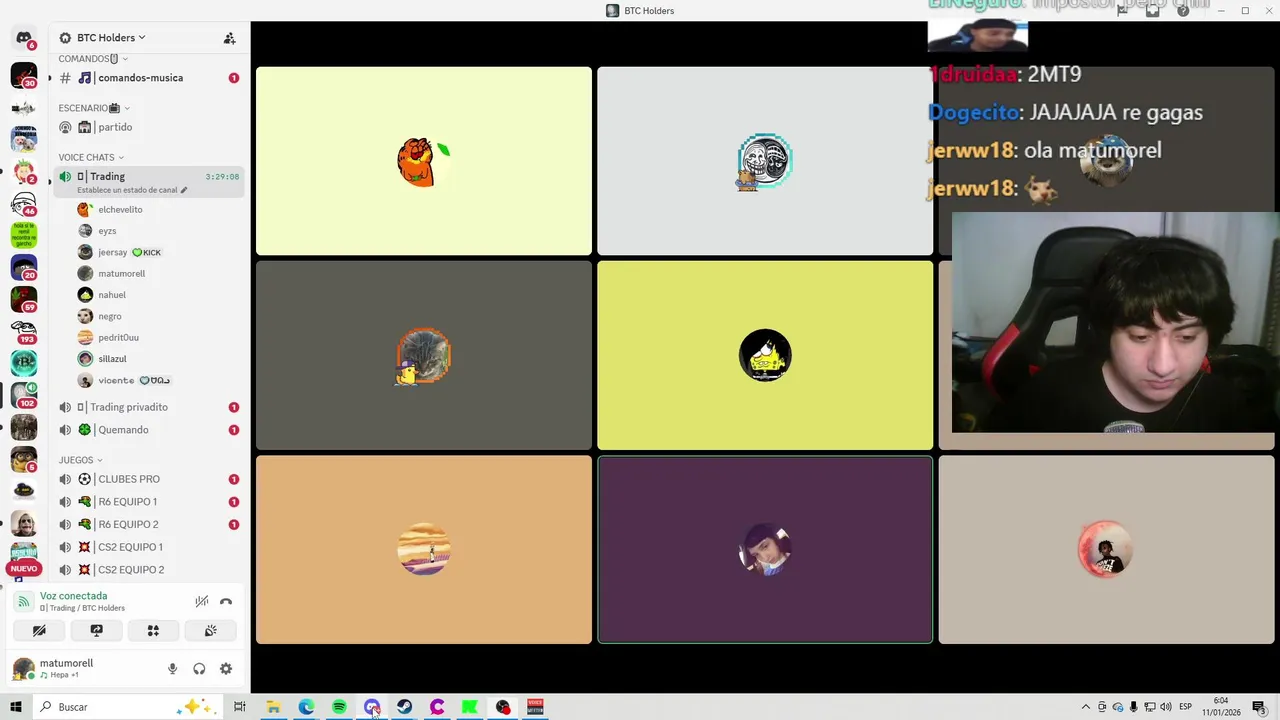The height and width of the screenshot is (720, 1280).
Task: Click user matumorell in voice list
Action: click(158, 274)
